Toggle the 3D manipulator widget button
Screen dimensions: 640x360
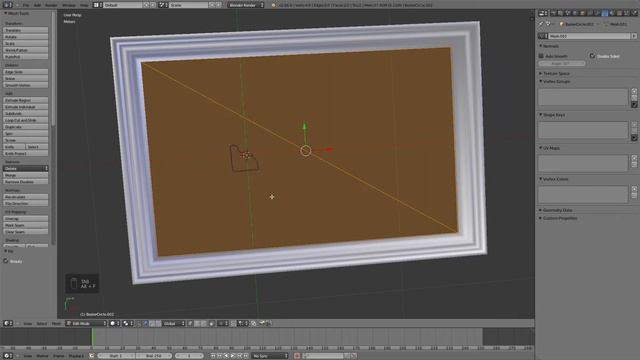click(x=139, y=323)
